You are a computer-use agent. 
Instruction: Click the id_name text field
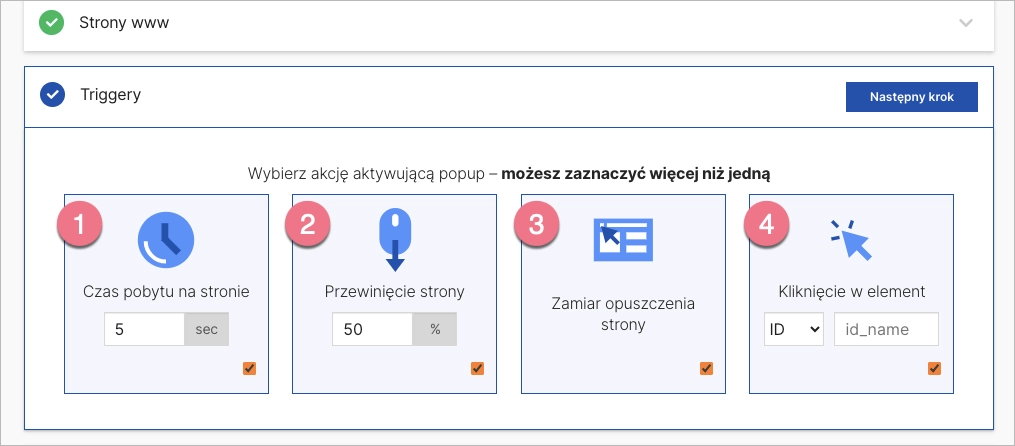pyautogui.click(x=886, y=329)
